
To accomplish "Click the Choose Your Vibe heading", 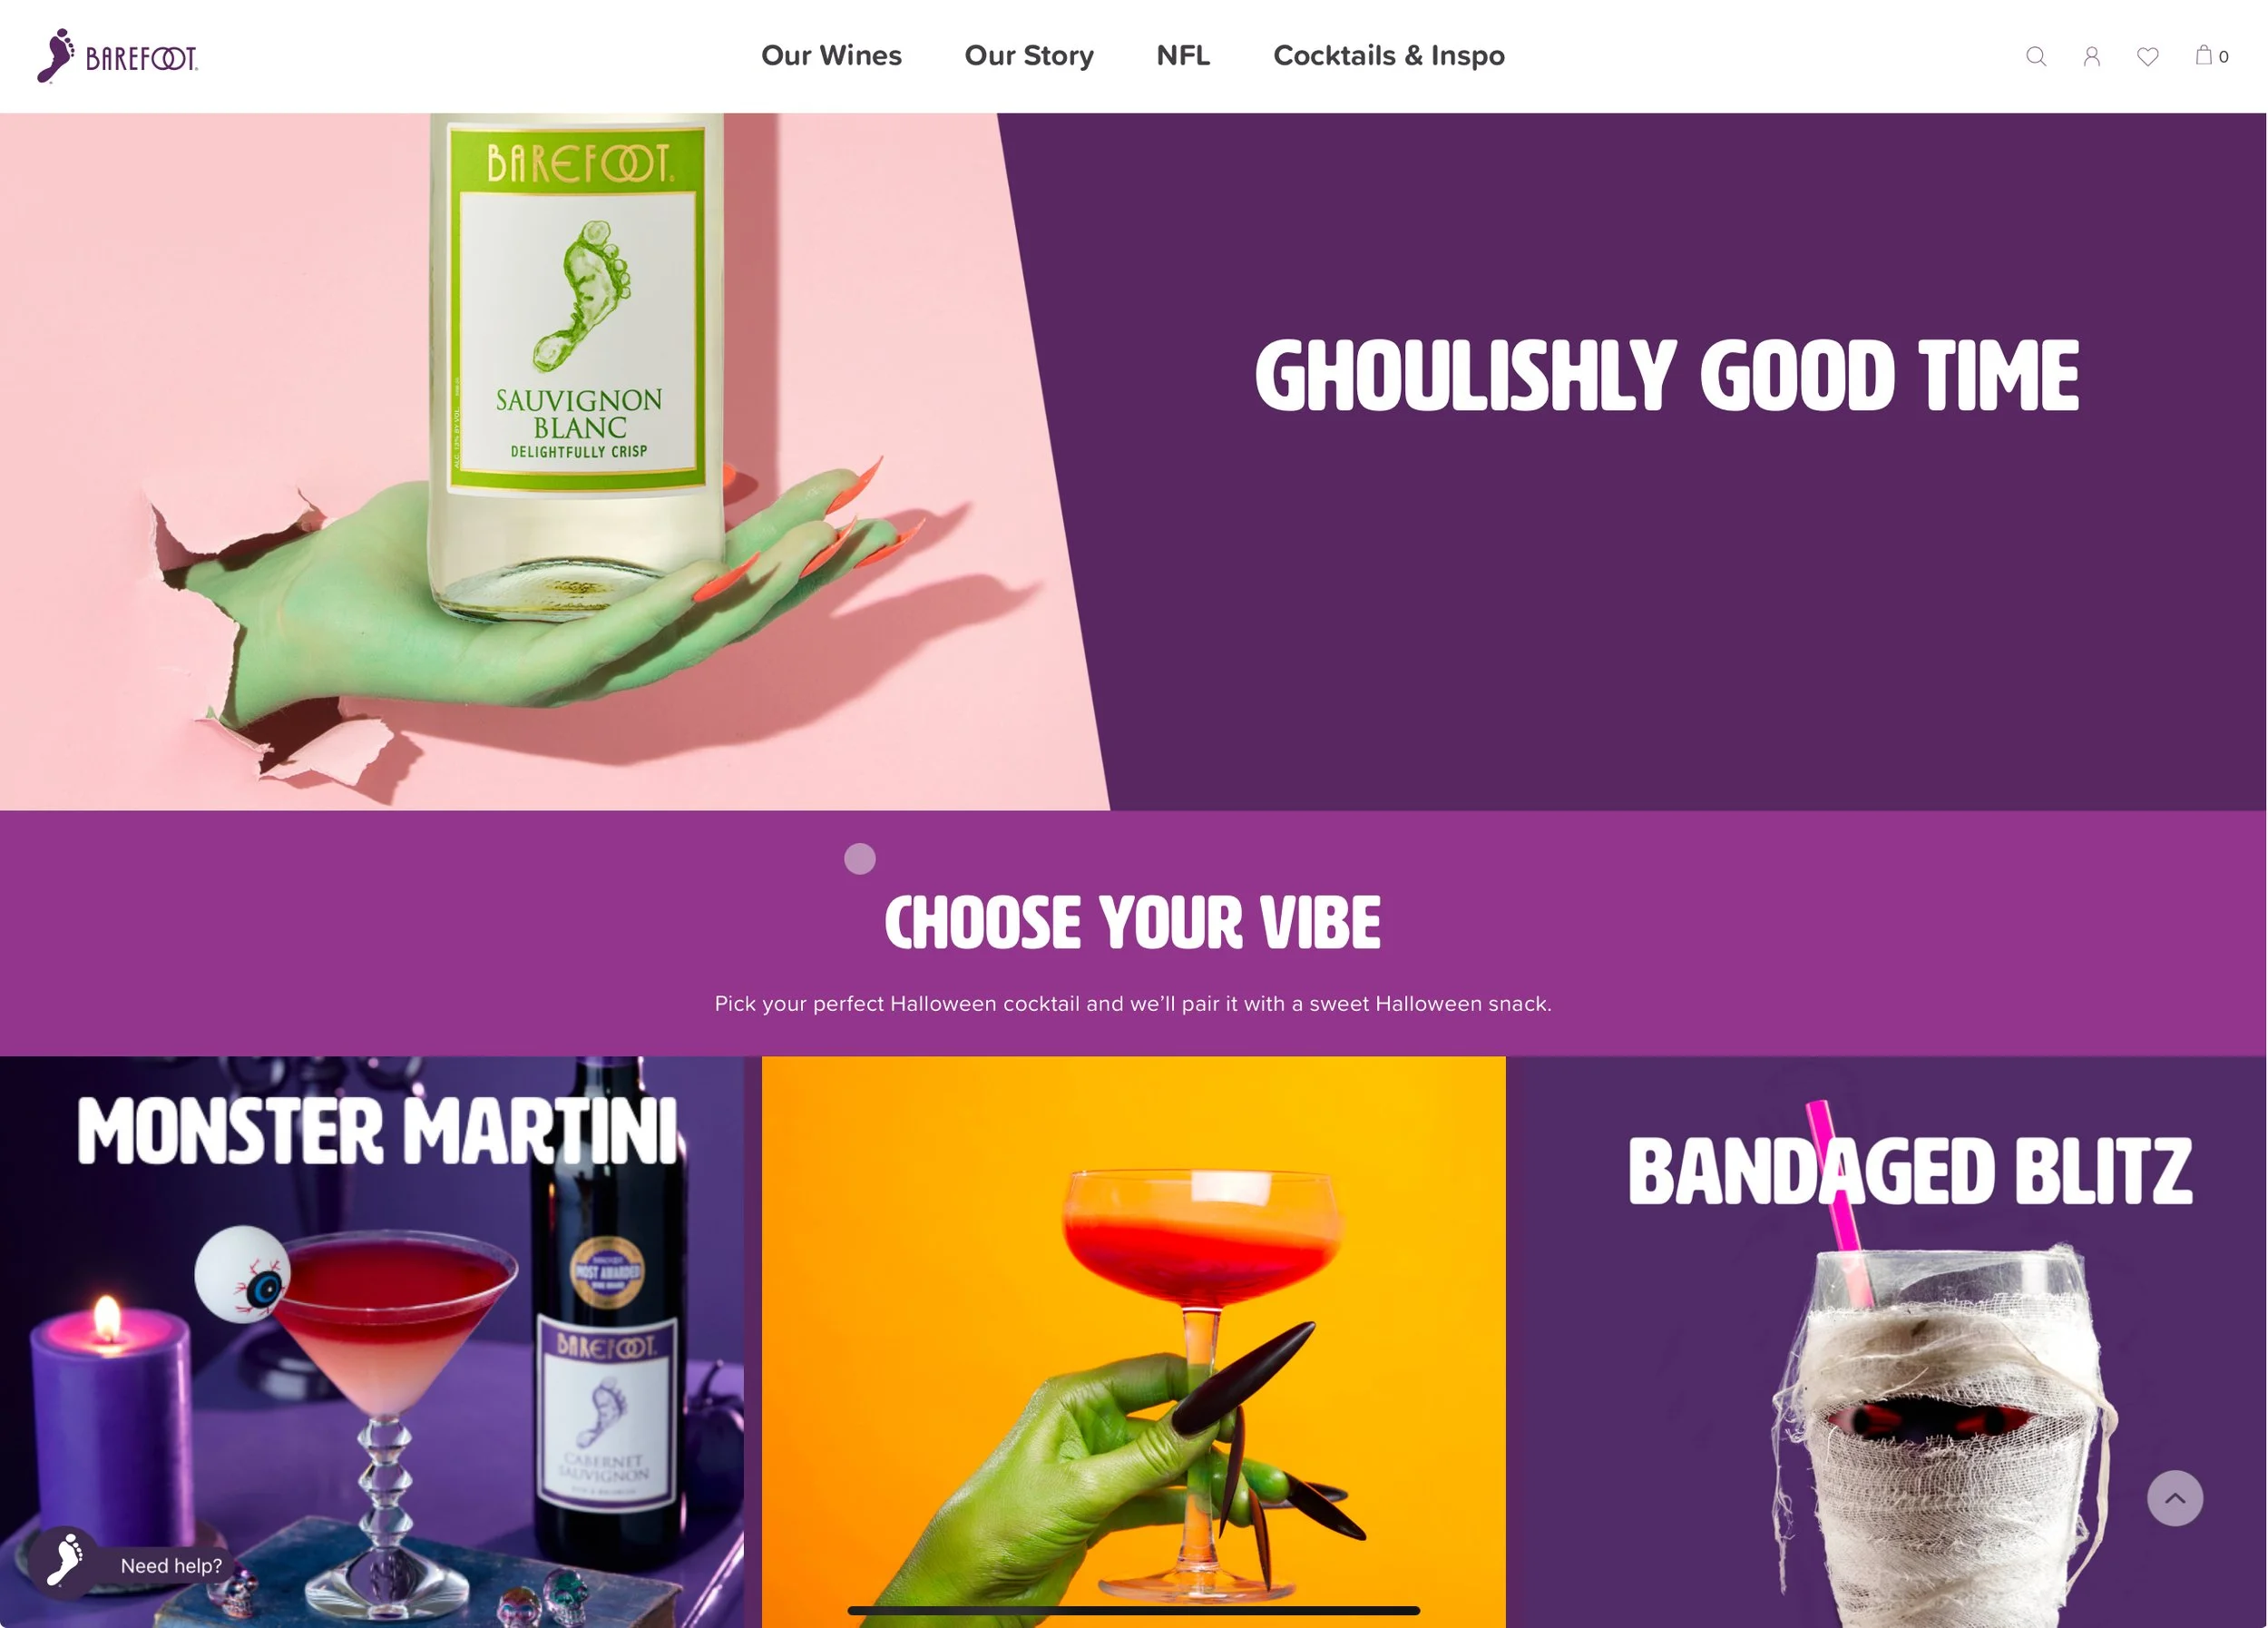I will (1133, 922).
